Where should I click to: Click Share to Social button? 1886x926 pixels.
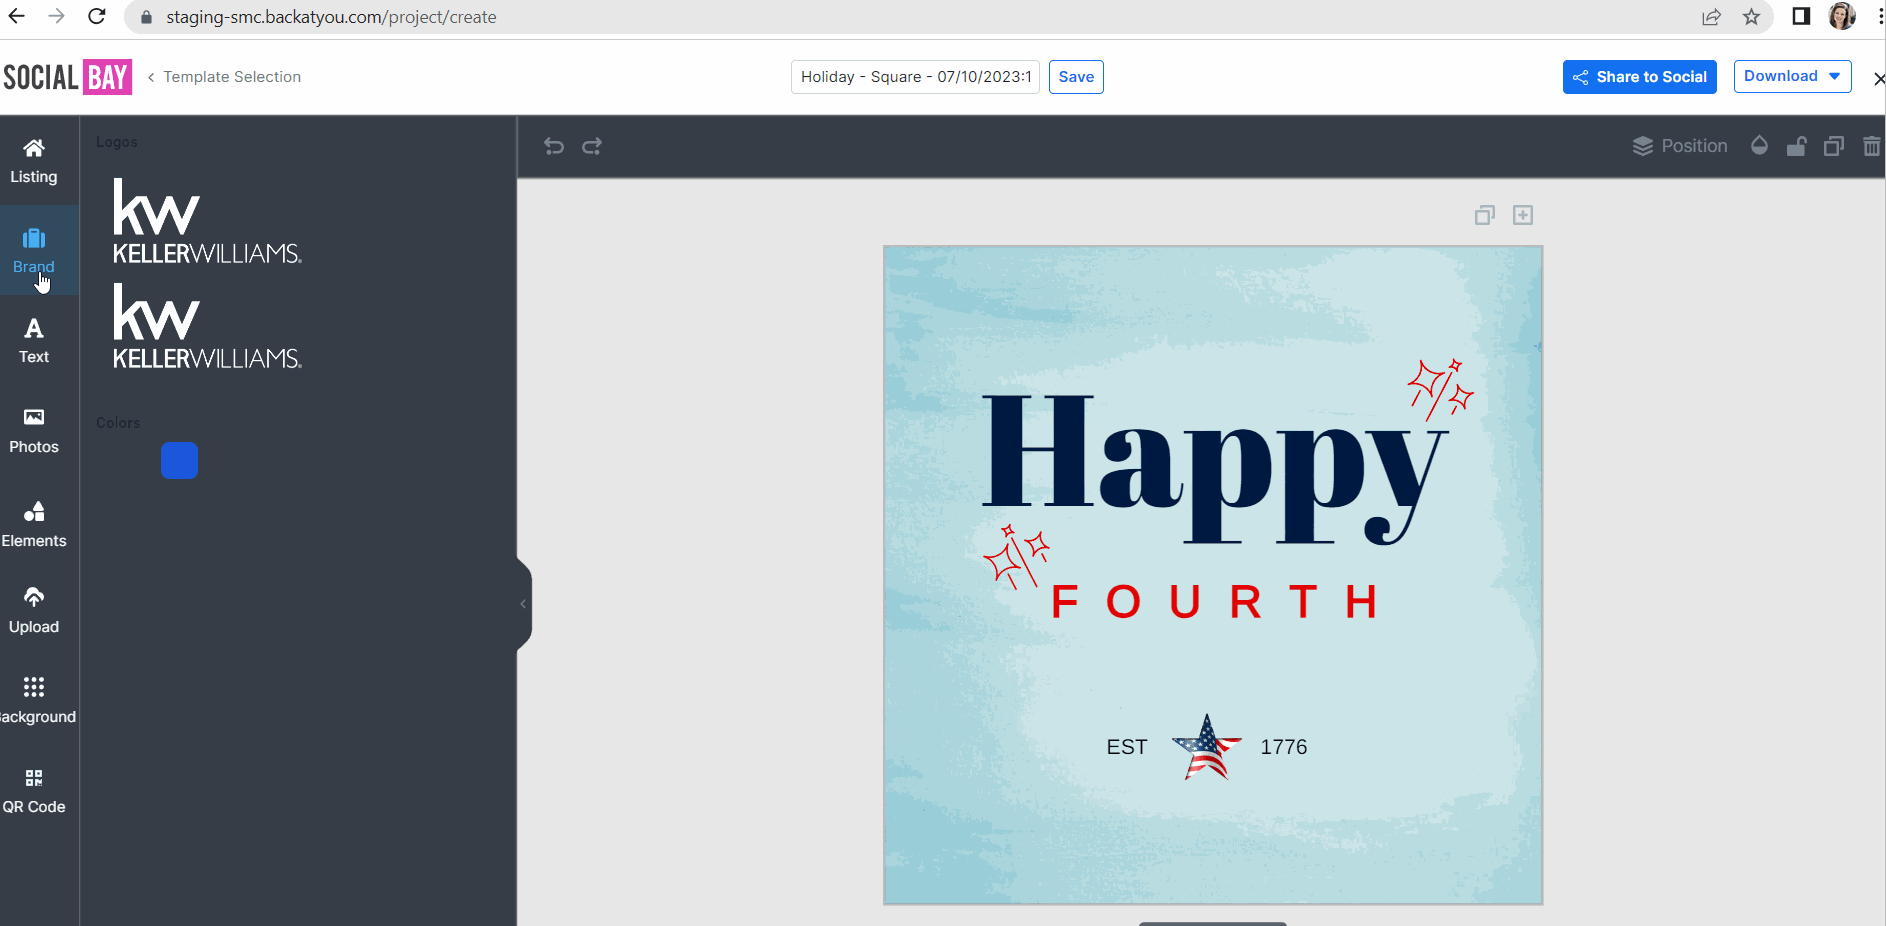(x=1639, y=77)
